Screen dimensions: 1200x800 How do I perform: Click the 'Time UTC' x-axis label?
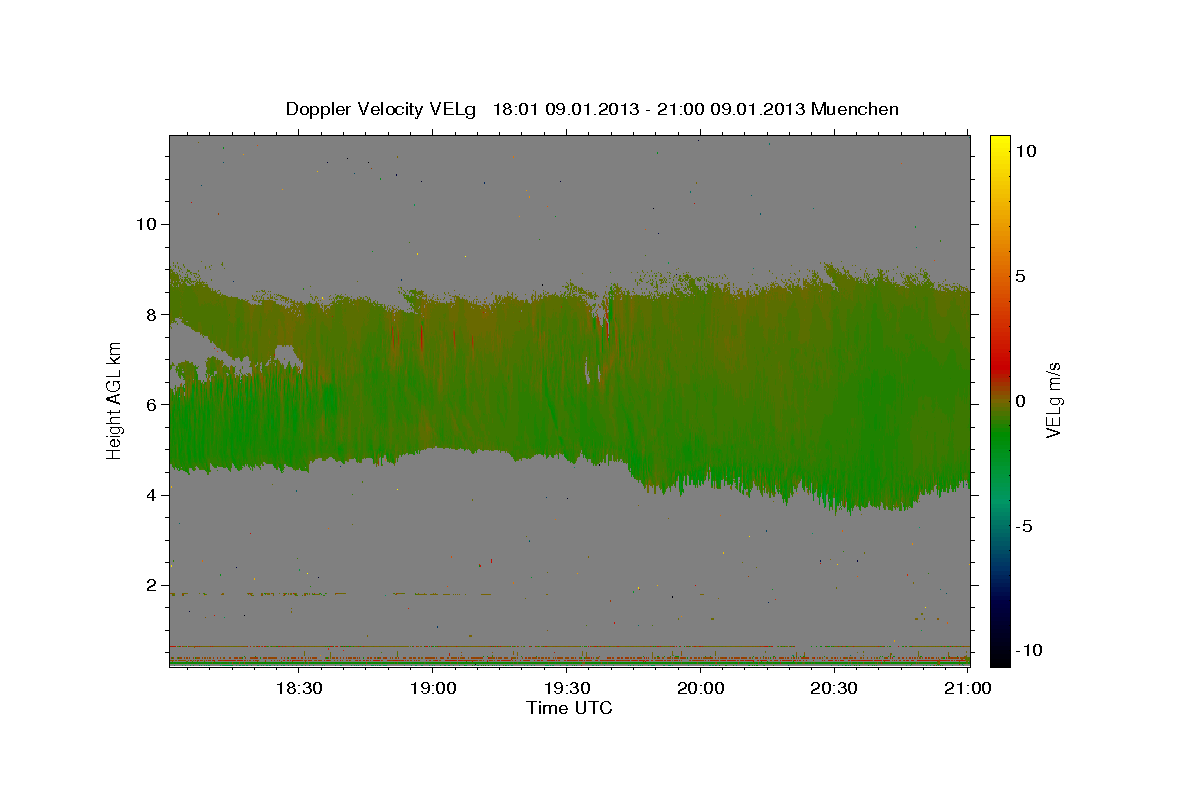point(569,708)
